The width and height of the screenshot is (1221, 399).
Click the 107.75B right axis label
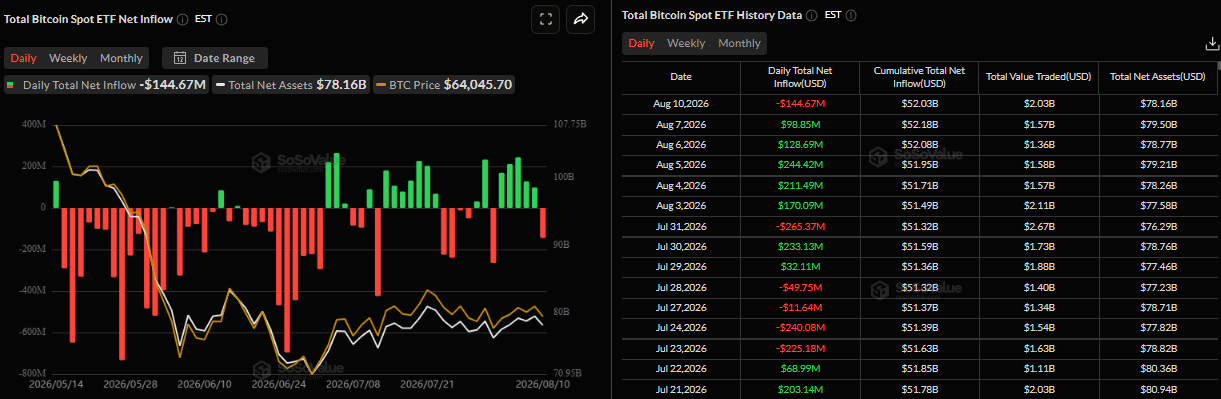[x=570, y=124]
